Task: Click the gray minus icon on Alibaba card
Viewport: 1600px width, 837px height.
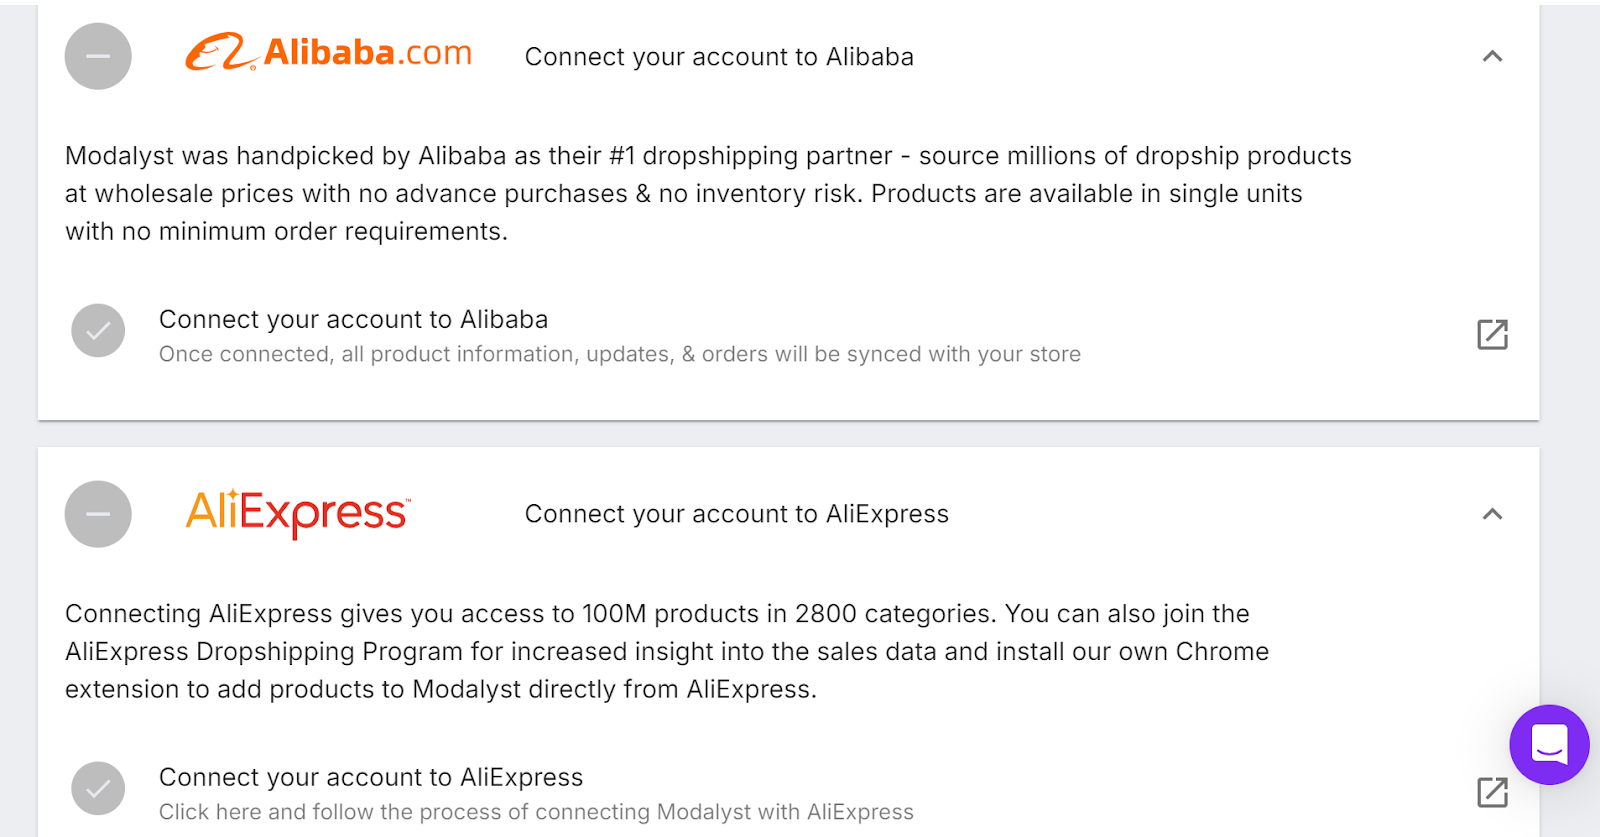Action: click(97, 56)
